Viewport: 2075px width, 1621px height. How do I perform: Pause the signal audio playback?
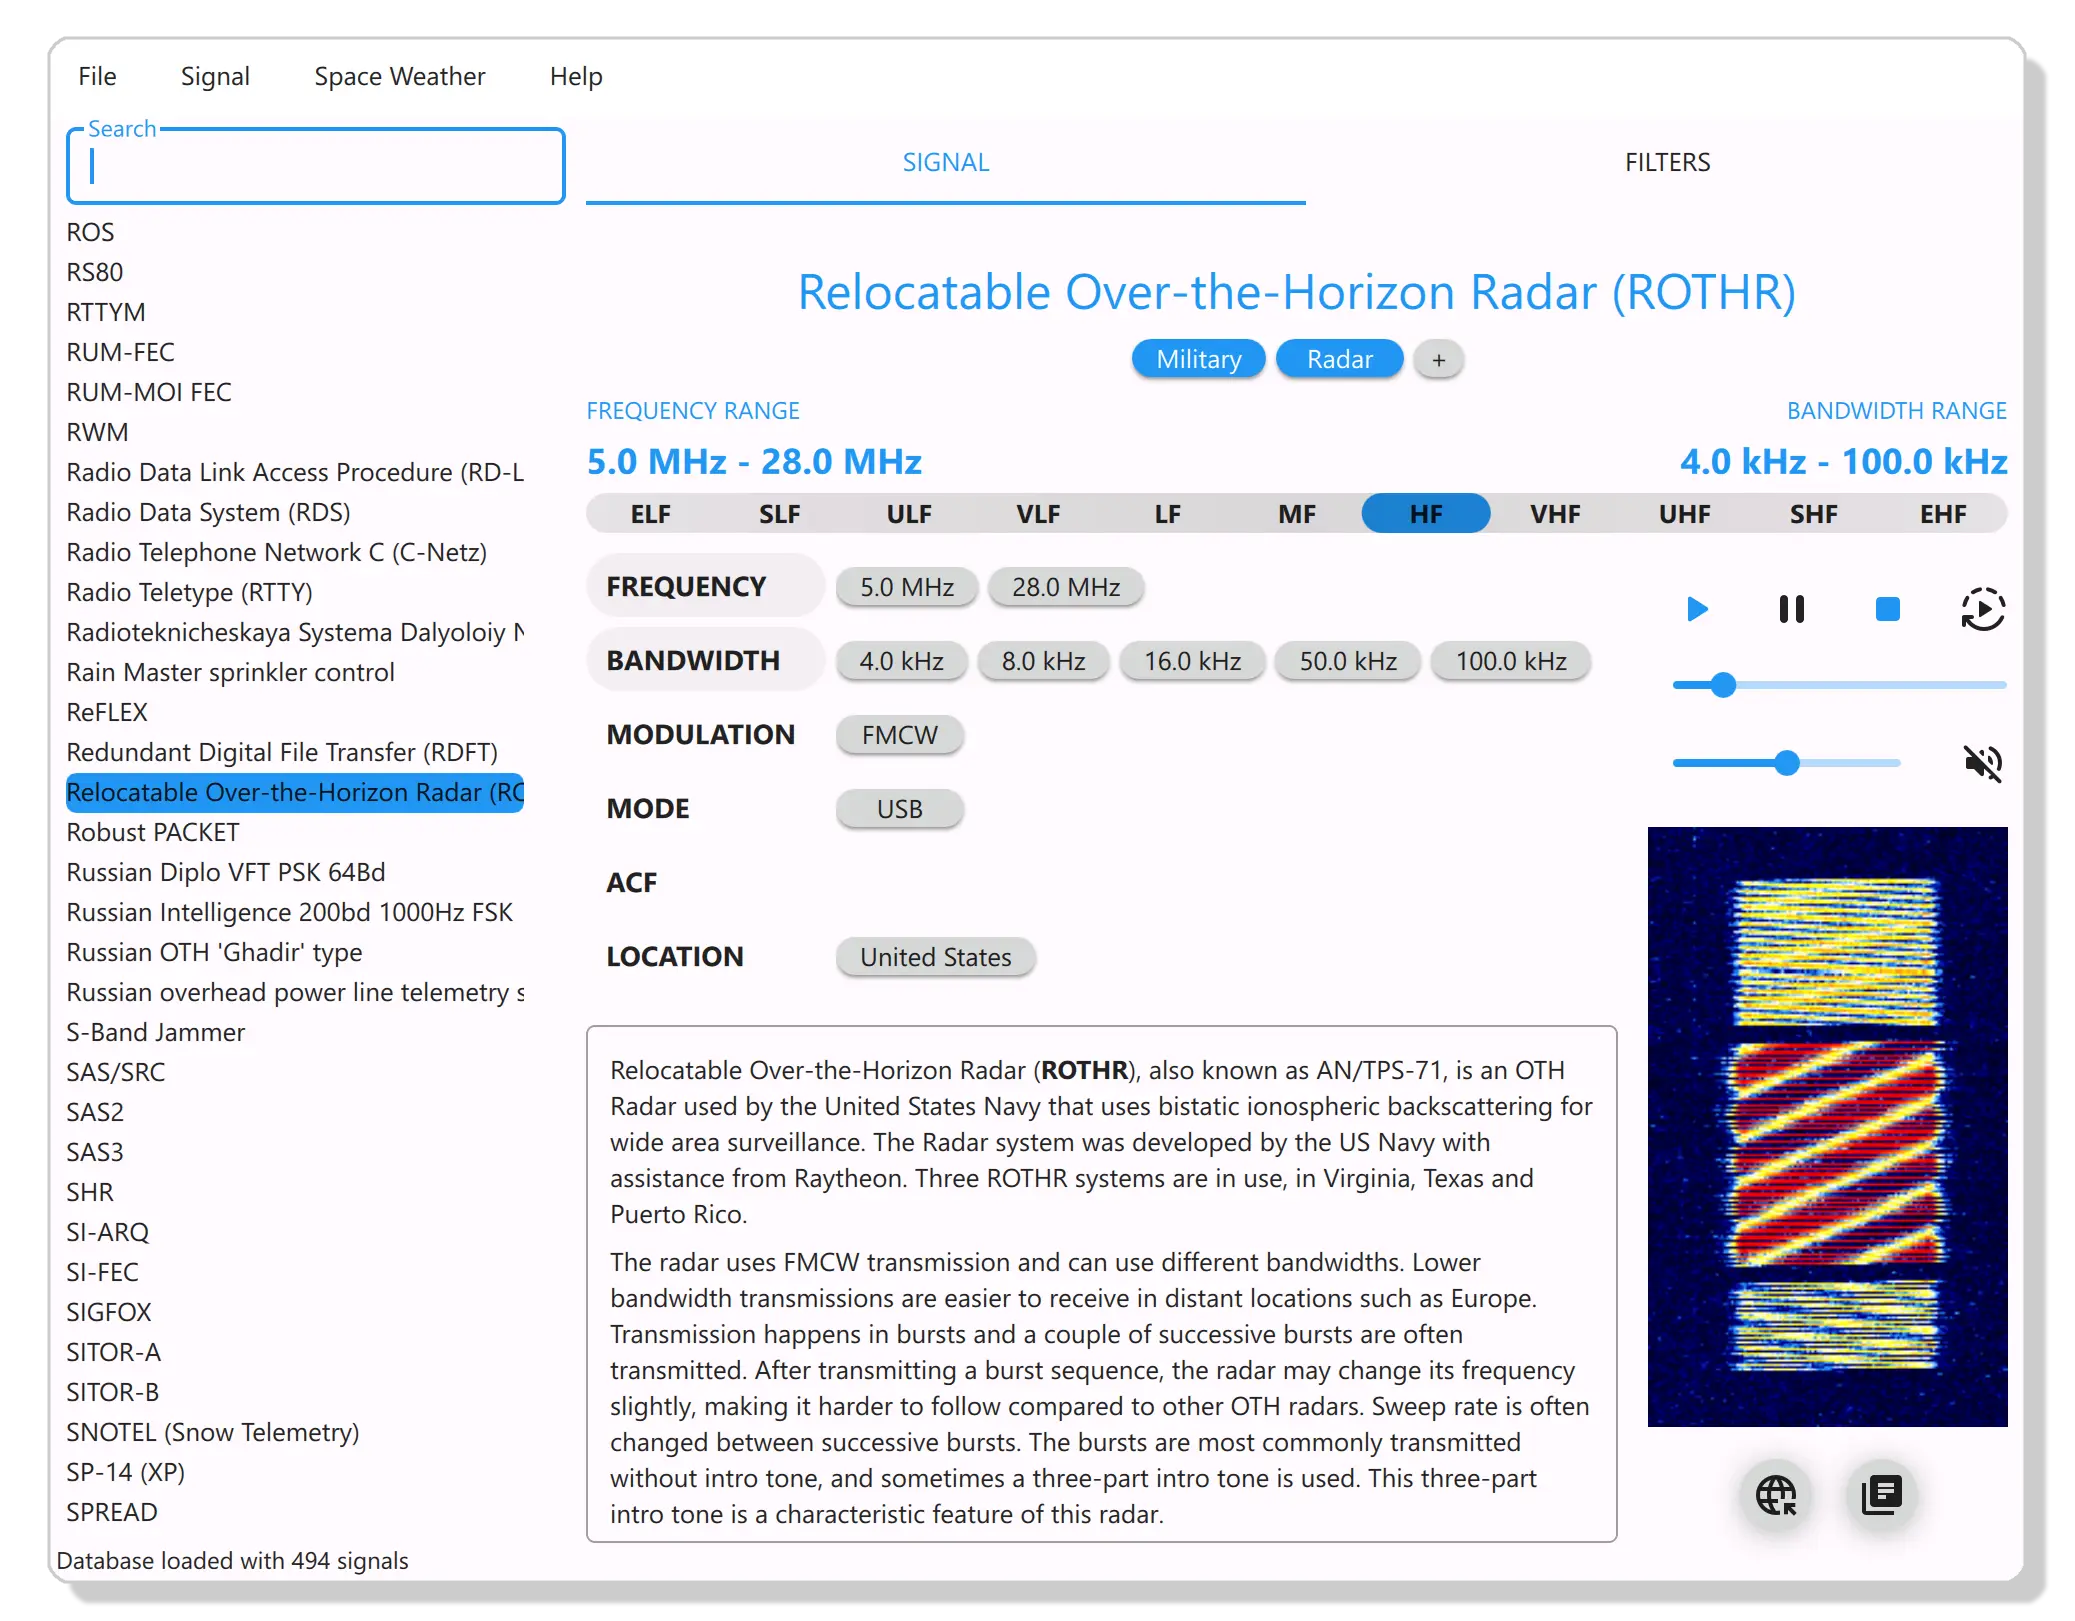click(1791, 609)
